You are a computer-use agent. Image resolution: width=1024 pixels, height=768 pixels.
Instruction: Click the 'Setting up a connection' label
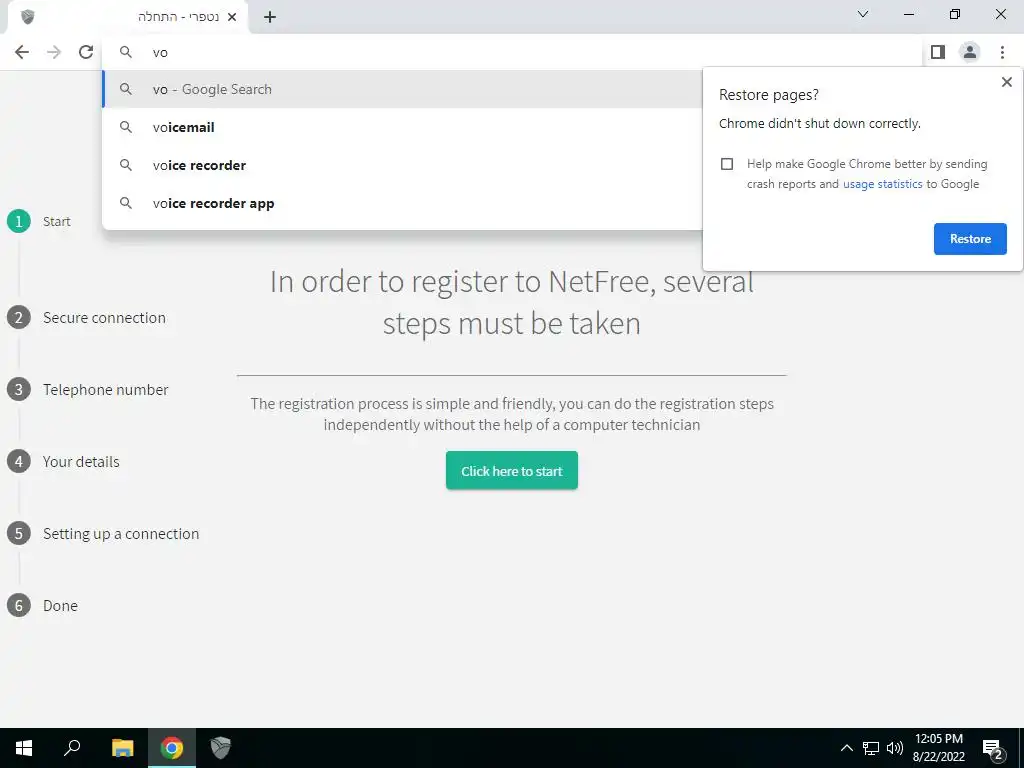click(121, 534)
